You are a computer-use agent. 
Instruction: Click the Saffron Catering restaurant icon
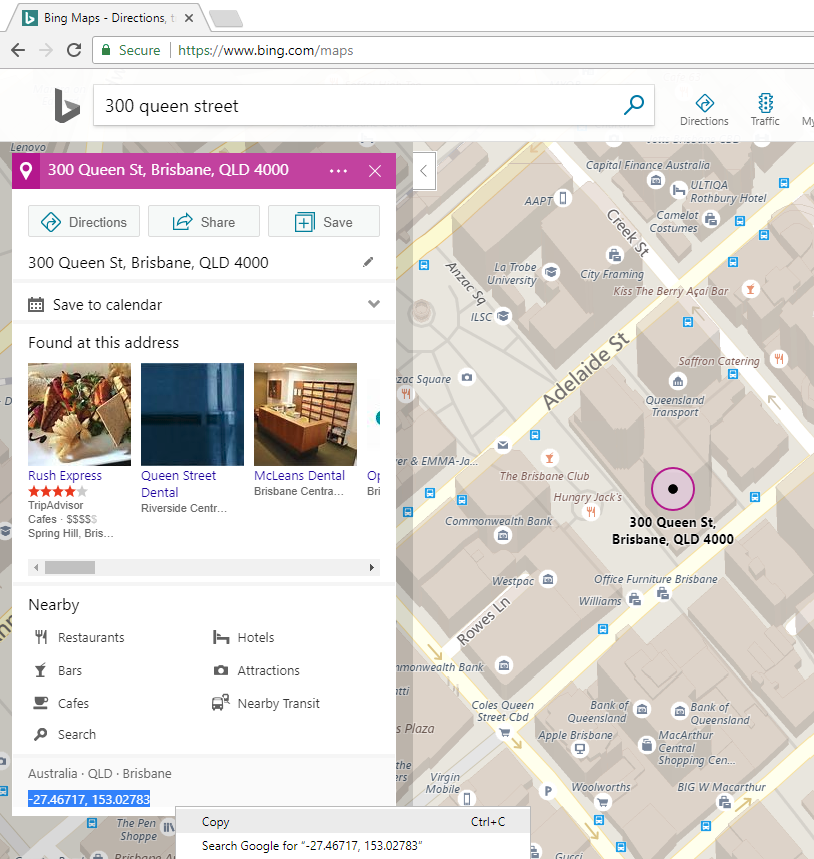pyautogui.click(x=778, y=359)
